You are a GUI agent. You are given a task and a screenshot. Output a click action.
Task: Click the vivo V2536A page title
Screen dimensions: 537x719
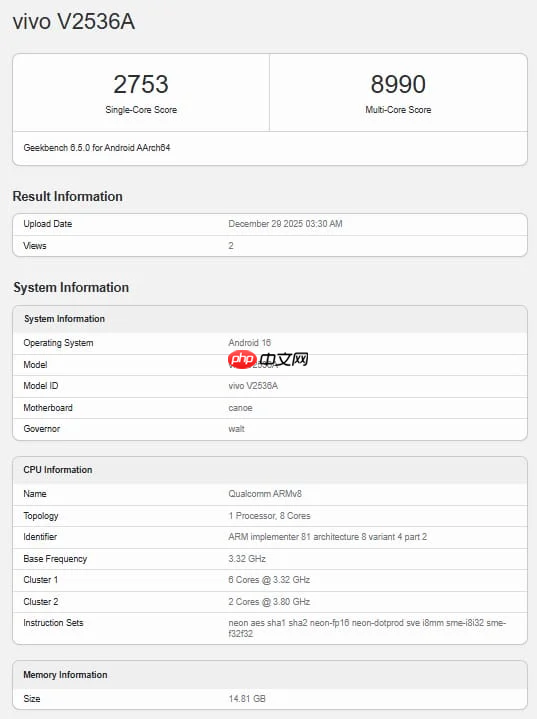point(74,22)
